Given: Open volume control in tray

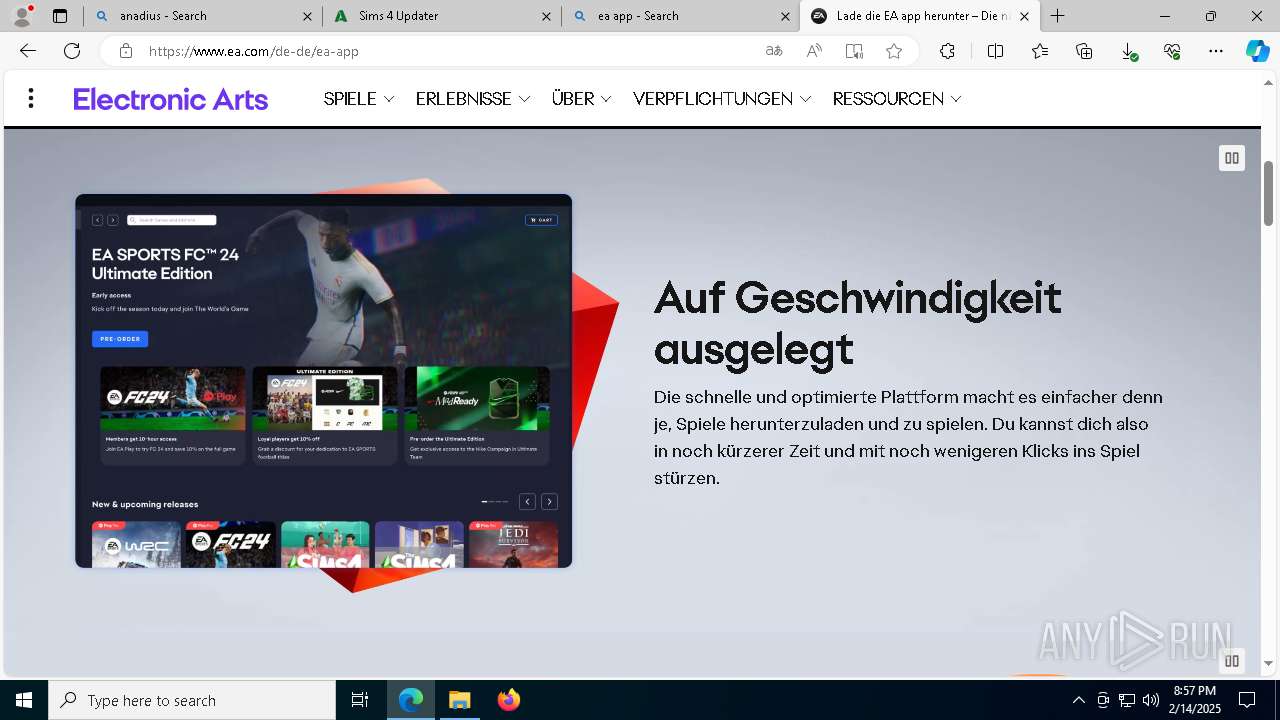Looking at the screenshot, I should pyautogui.click(x=1151, y=700).
